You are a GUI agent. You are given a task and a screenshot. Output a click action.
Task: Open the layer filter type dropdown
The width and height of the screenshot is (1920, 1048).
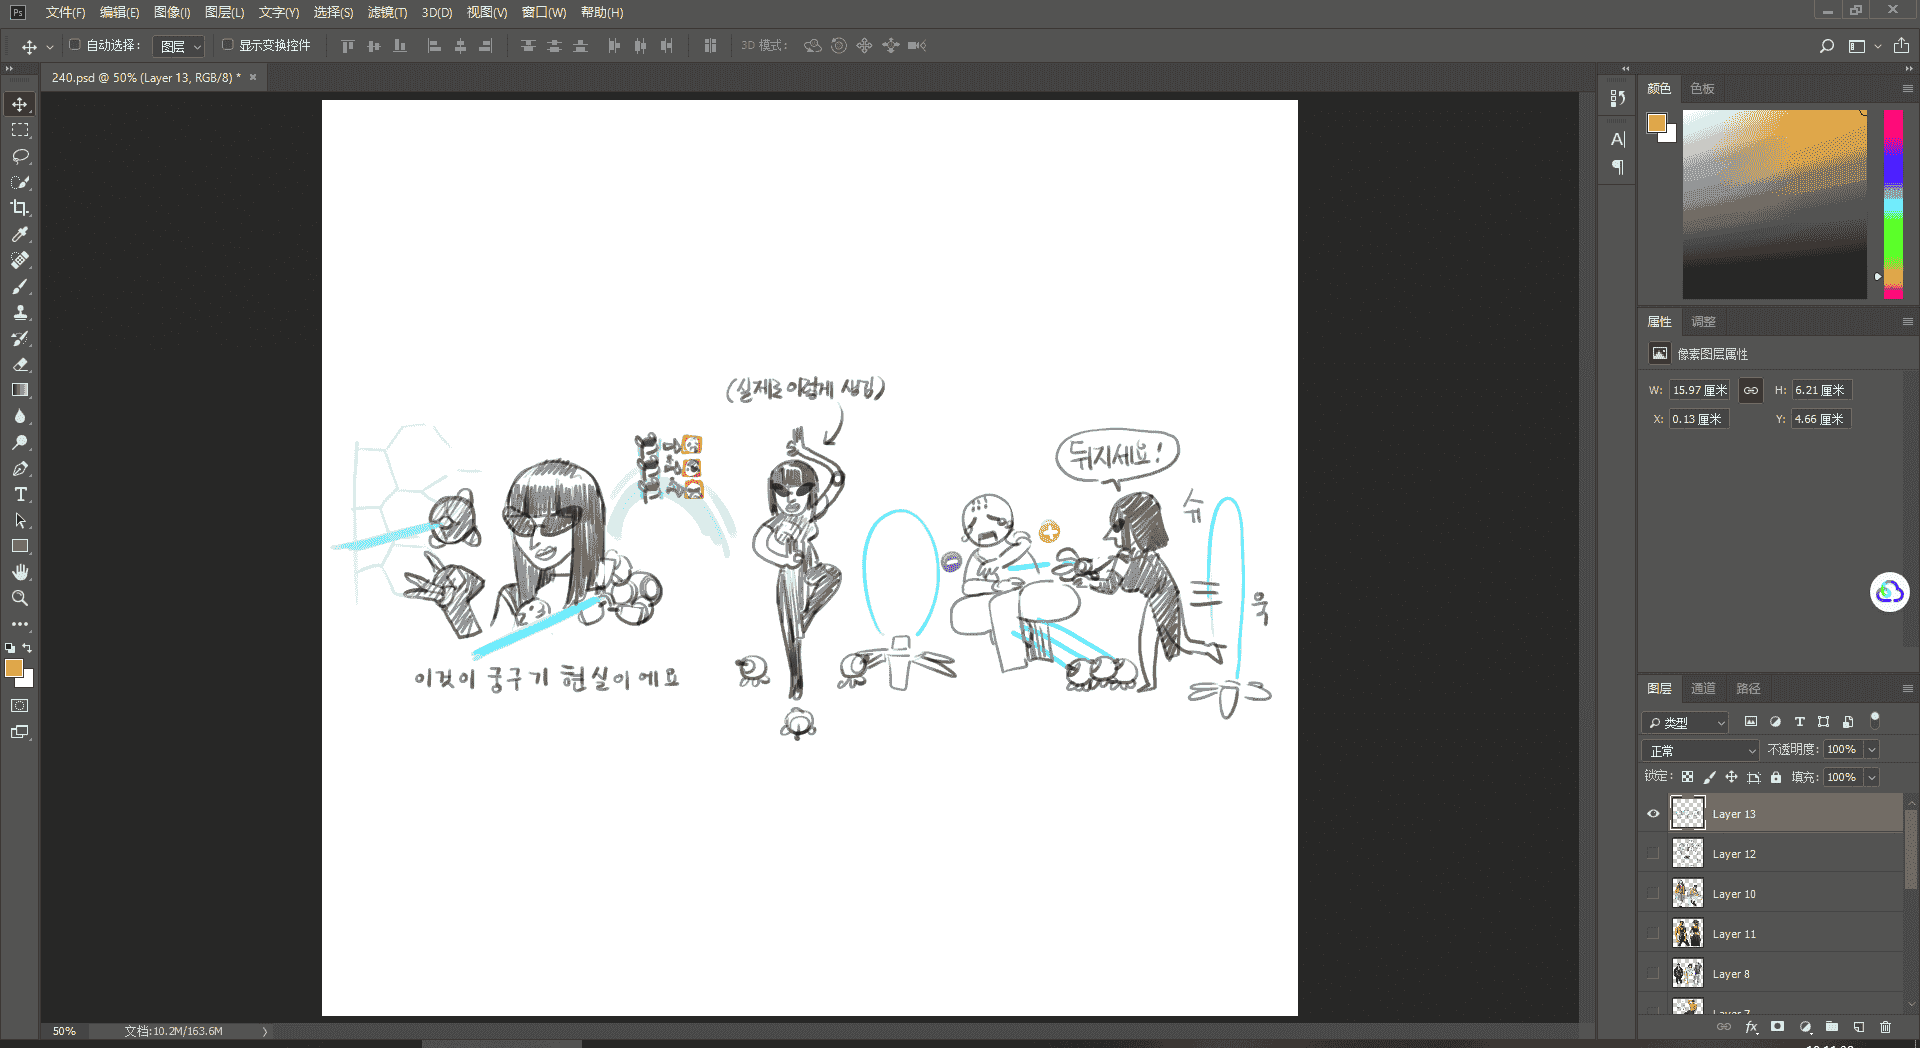[x=1685, y=722]
